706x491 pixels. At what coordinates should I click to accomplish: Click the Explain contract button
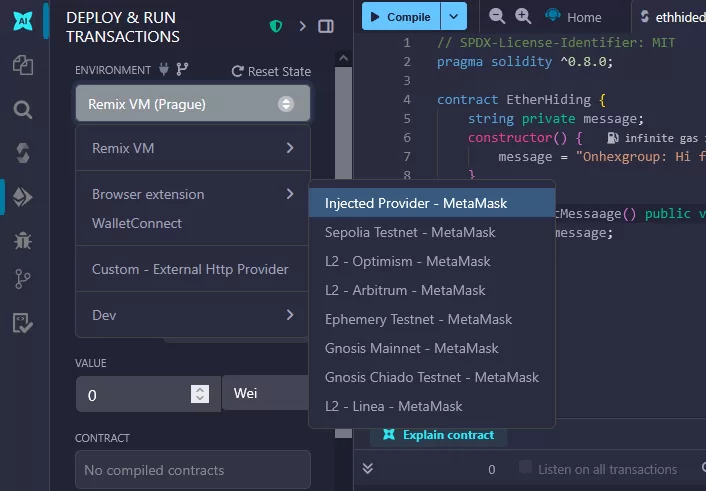pos(438,435)
